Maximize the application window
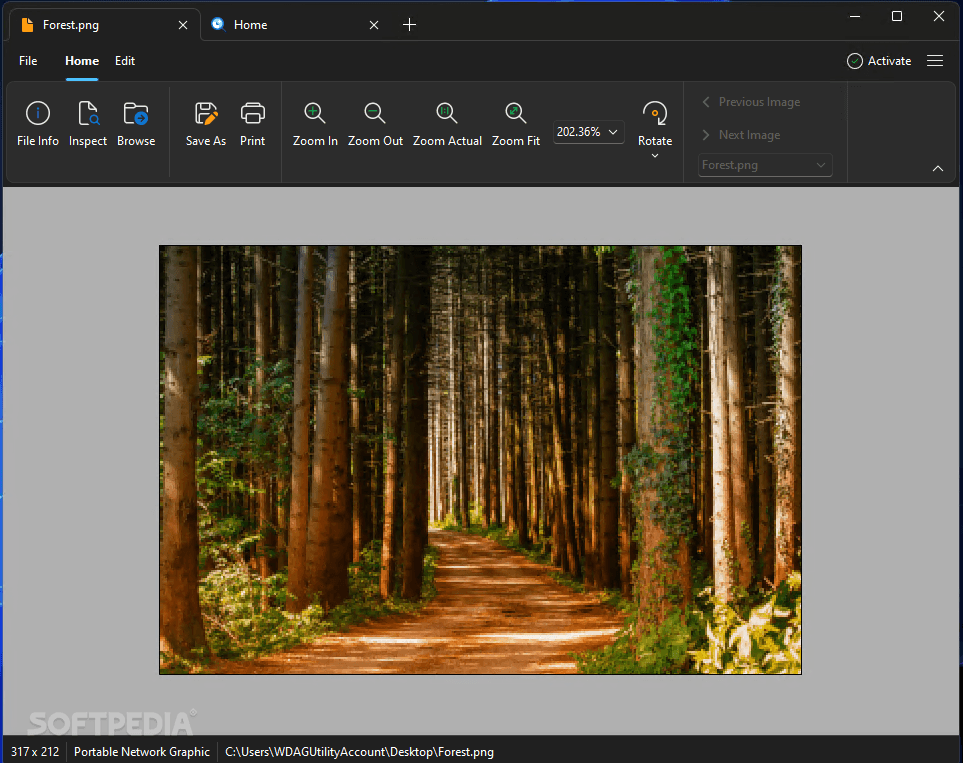Image resolution: width=963 pixels, height=763 pixels. (897, 17)
